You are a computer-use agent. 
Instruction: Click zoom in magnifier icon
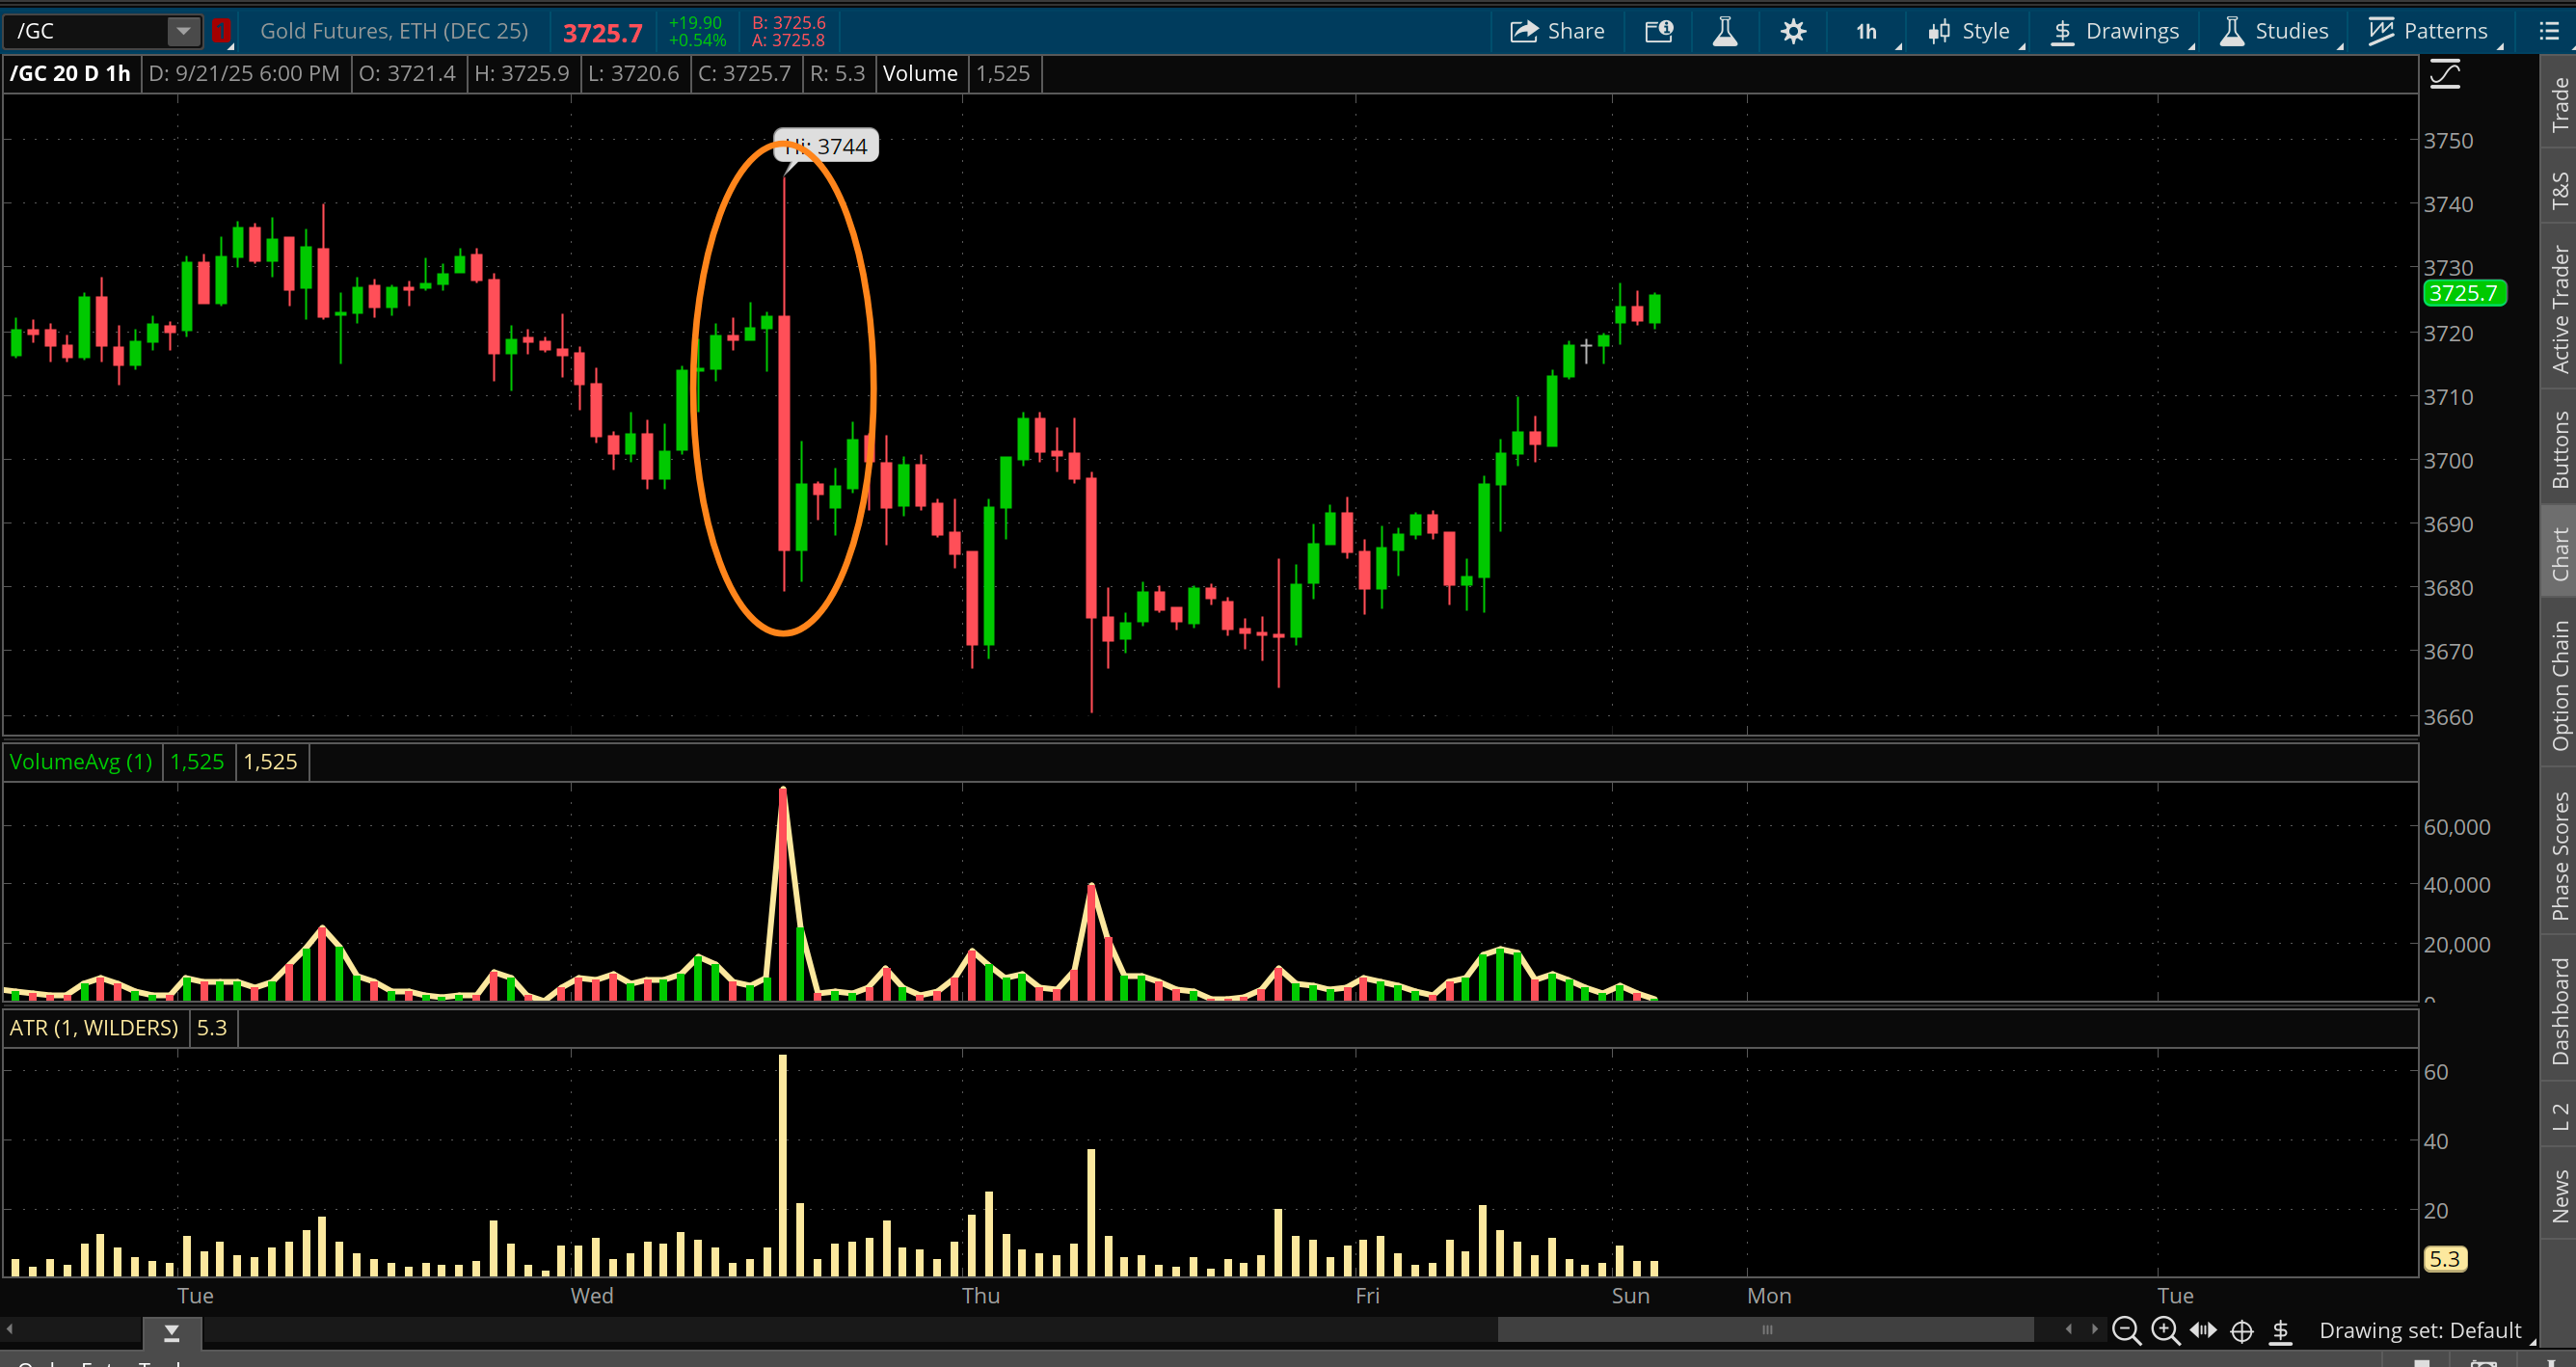pos(2165,1330)
